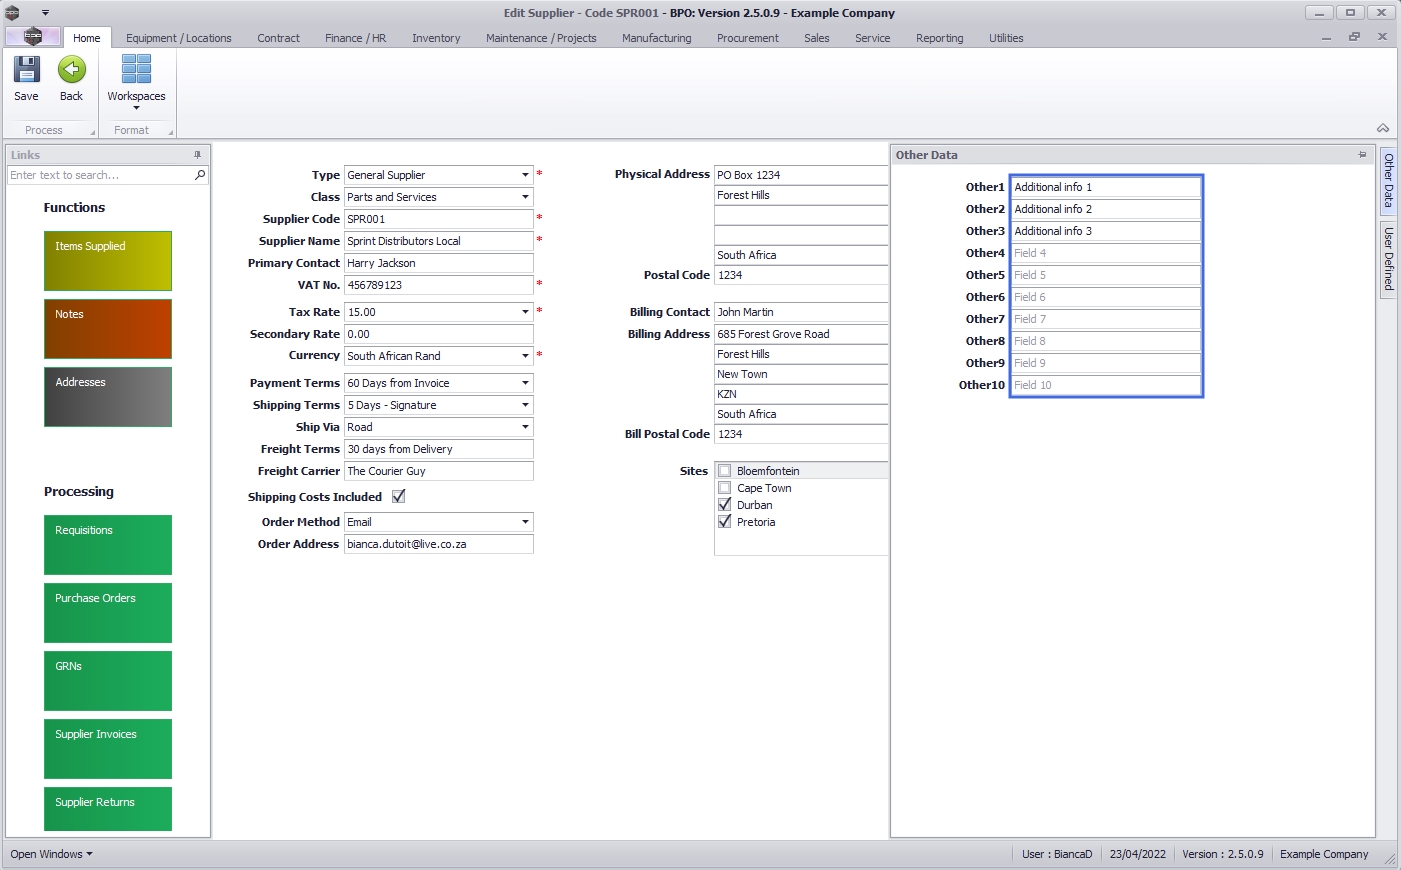The width and height of the screenshot is (1401, 870).
Task: Save the supplier record
Action: [26, 79]
